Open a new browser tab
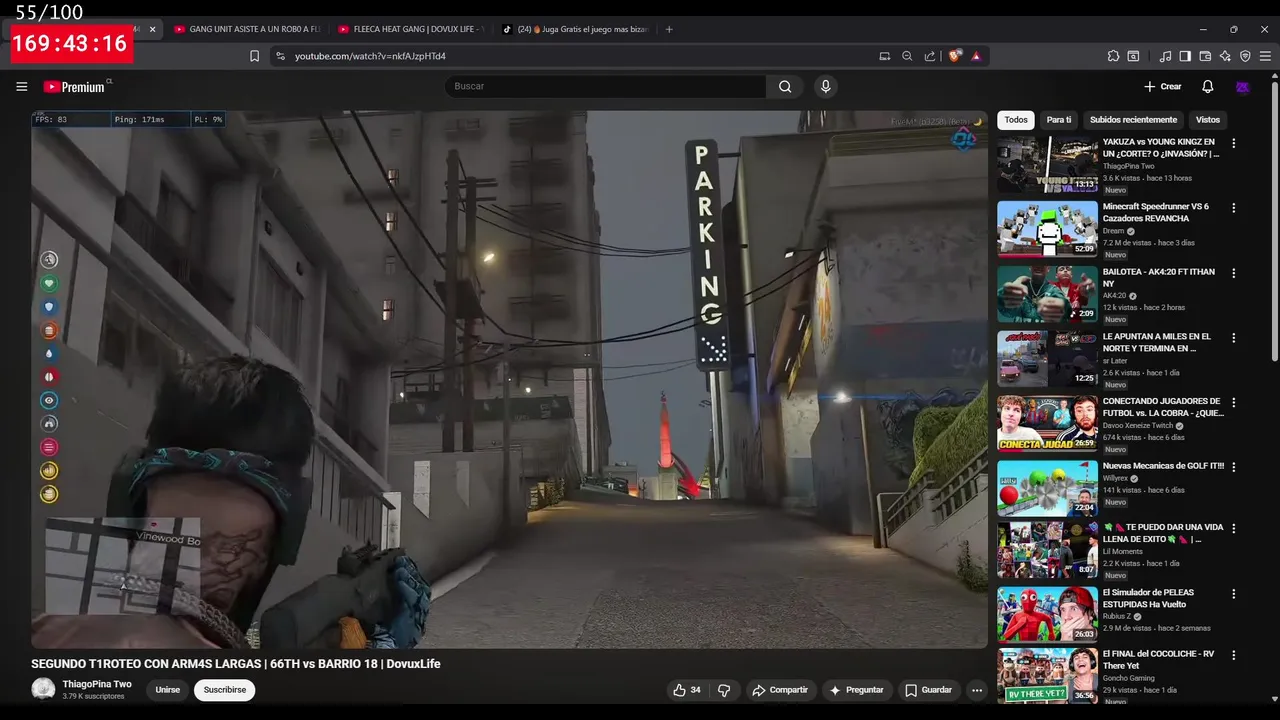The height and width of the screenshot is (720, 1280). (669, 29)
